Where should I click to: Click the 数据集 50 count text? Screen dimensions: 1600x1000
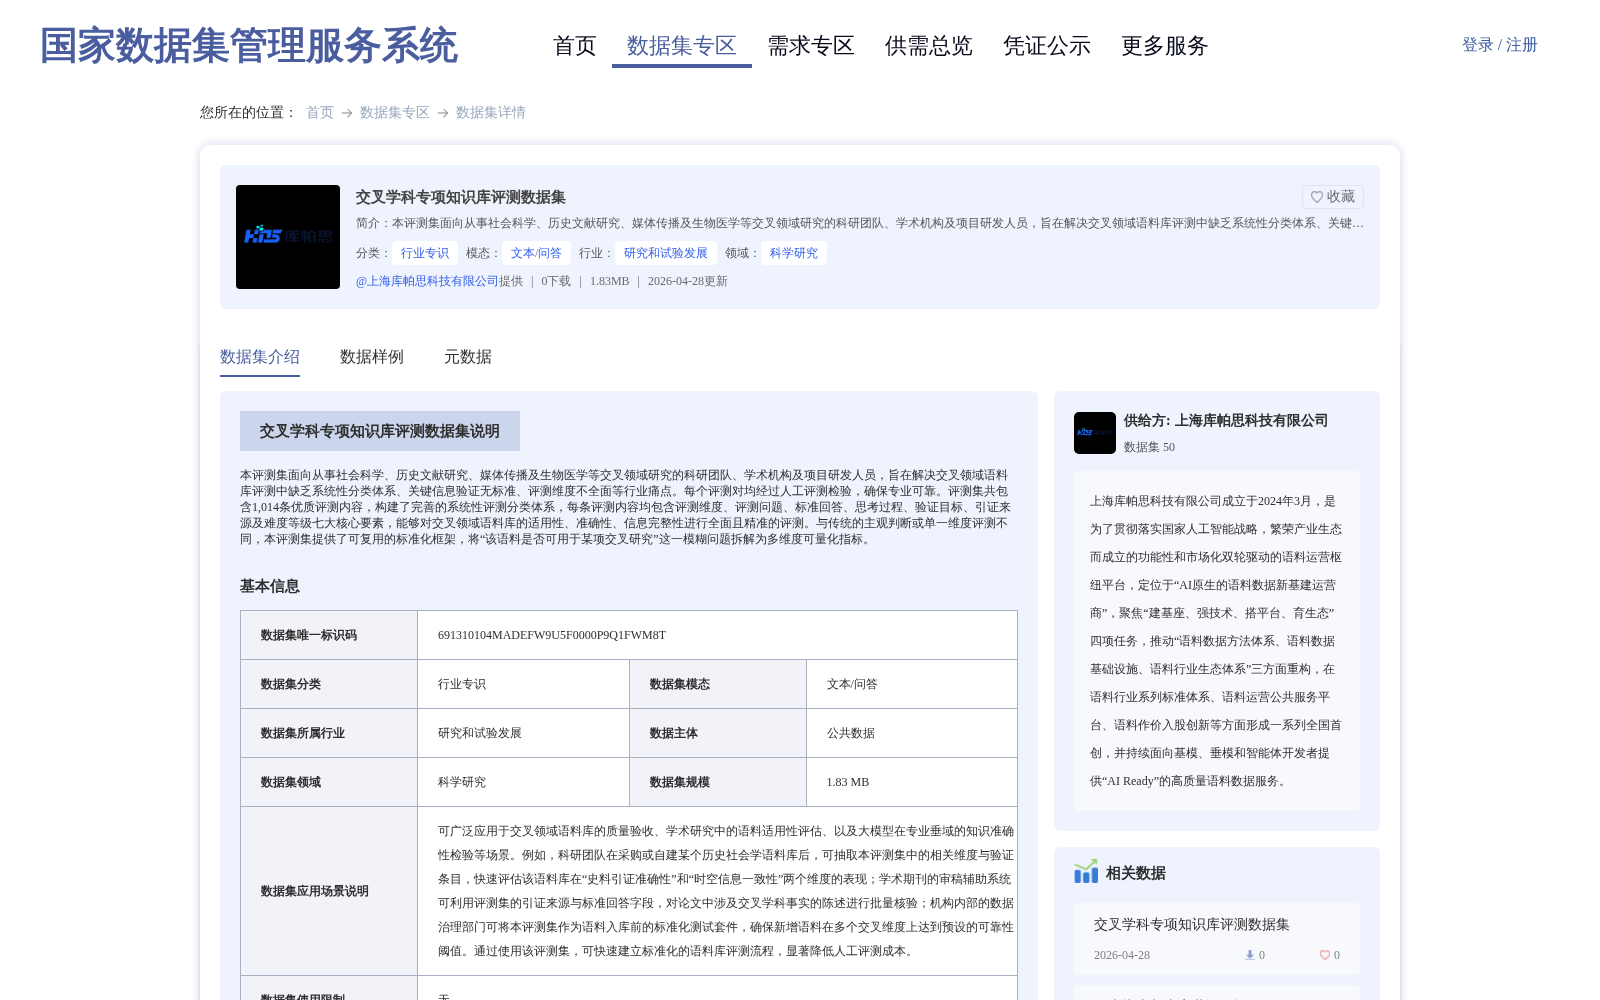[1150, 447]
